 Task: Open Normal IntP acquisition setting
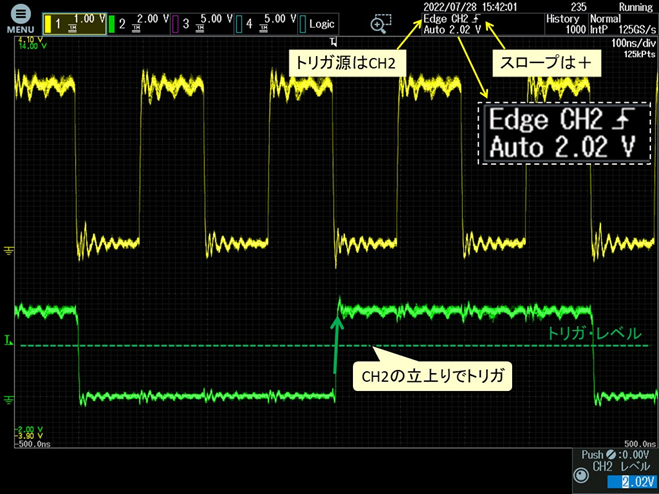(623, 24)
